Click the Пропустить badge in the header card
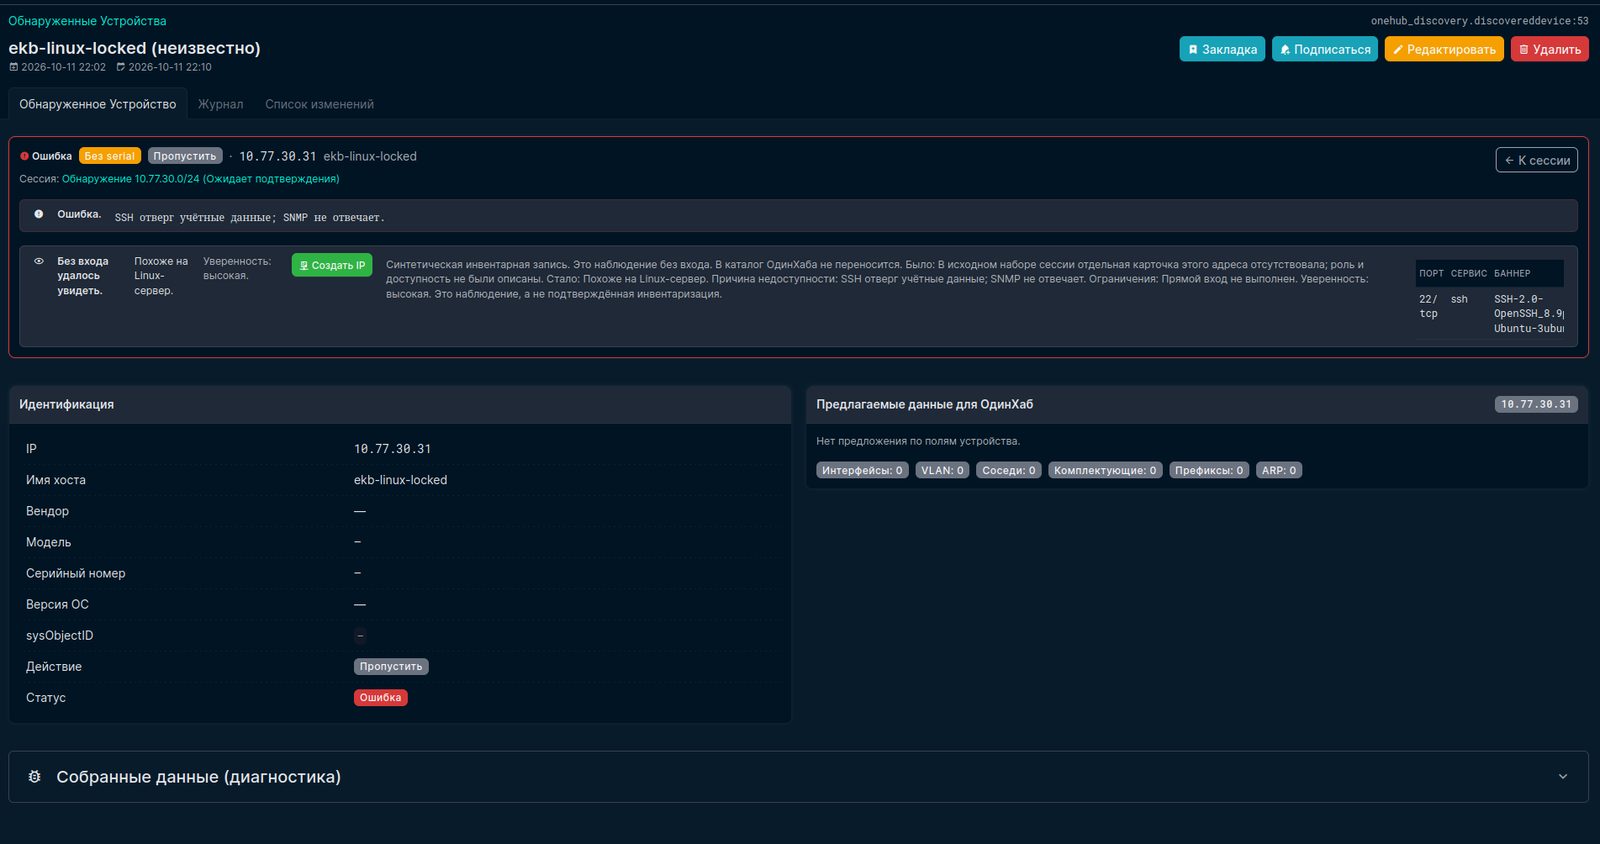Image resolution: width=1600 pixels, height=844 pixels. [185, 156]
